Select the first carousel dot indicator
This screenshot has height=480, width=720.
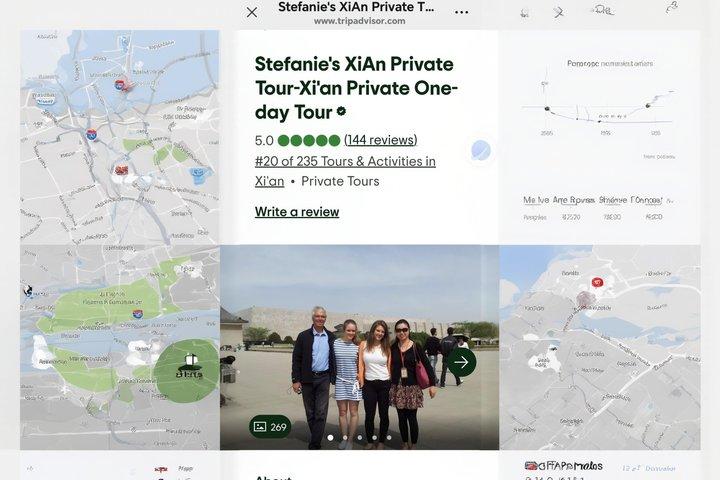click(x=330, y=438)
